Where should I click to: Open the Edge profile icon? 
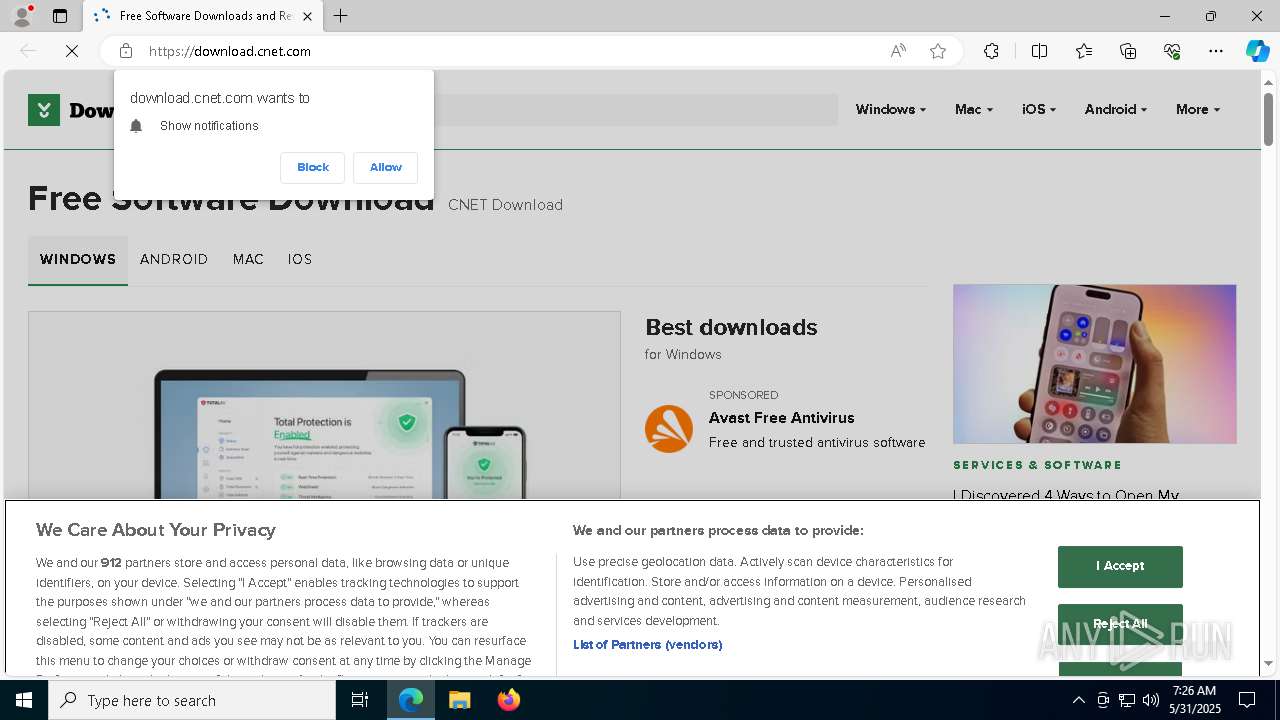point(22,16)
